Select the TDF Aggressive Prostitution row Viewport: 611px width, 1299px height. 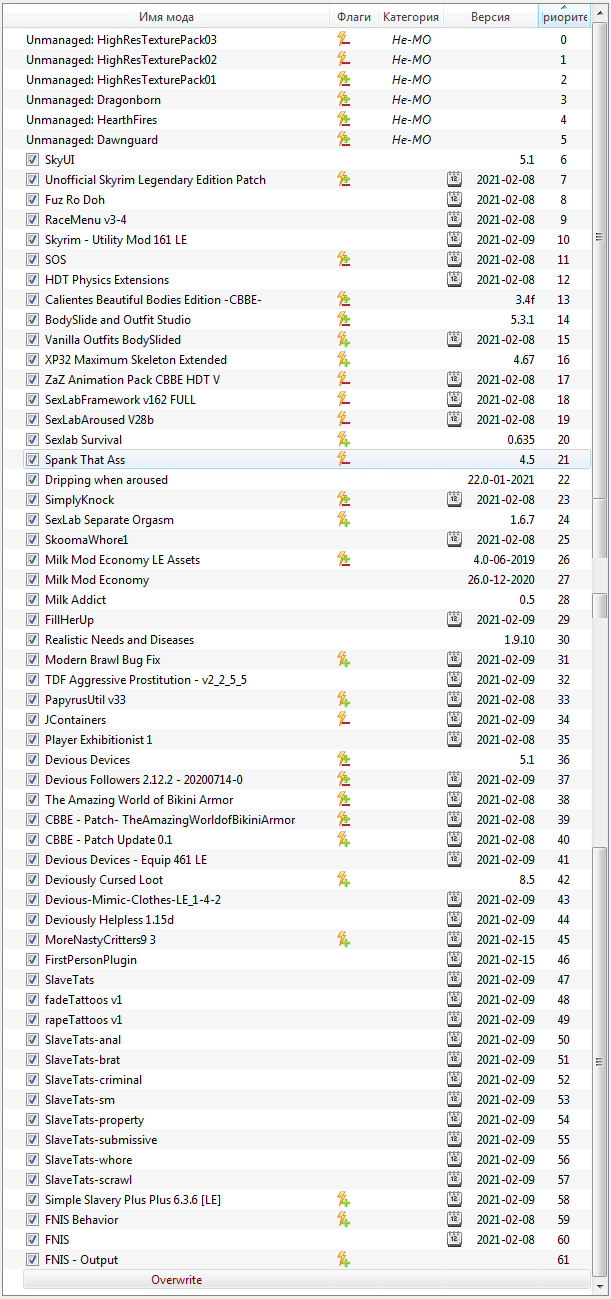click(x=306, y=680)
